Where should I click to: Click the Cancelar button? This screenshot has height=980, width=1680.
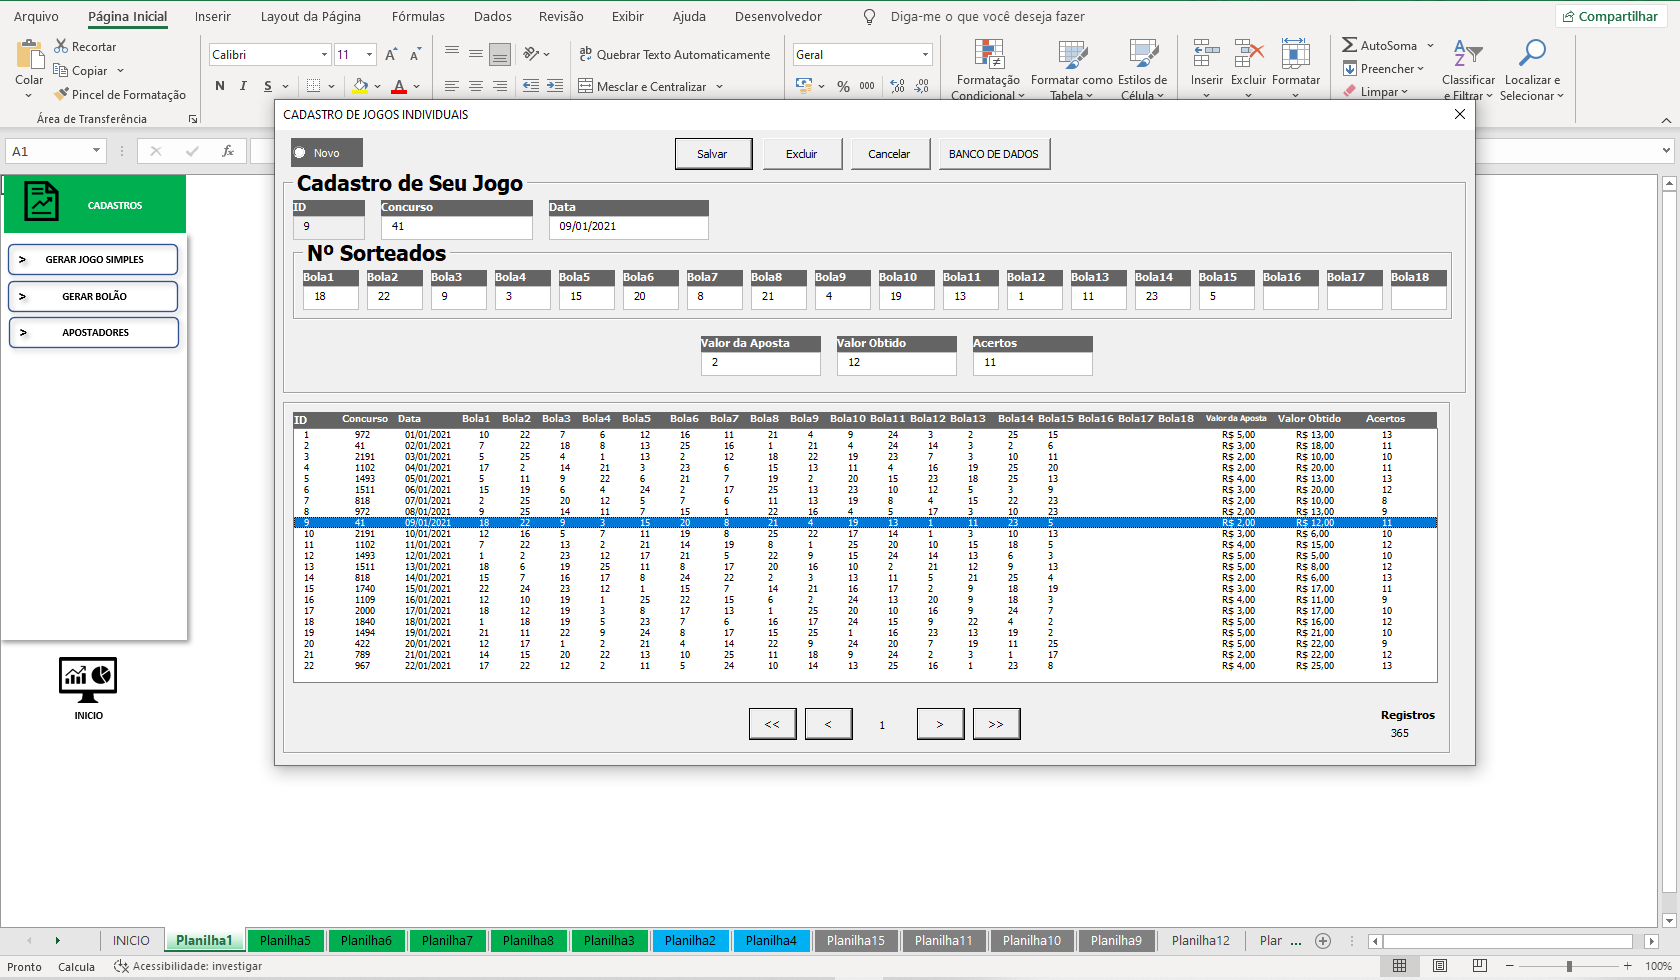coord(889,154)
